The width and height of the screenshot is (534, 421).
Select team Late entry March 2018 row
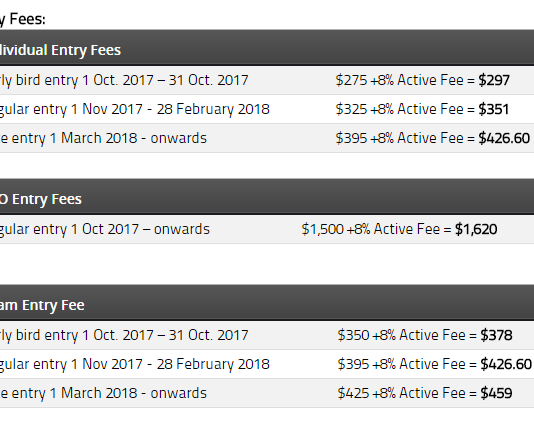(x=267, y=393)
